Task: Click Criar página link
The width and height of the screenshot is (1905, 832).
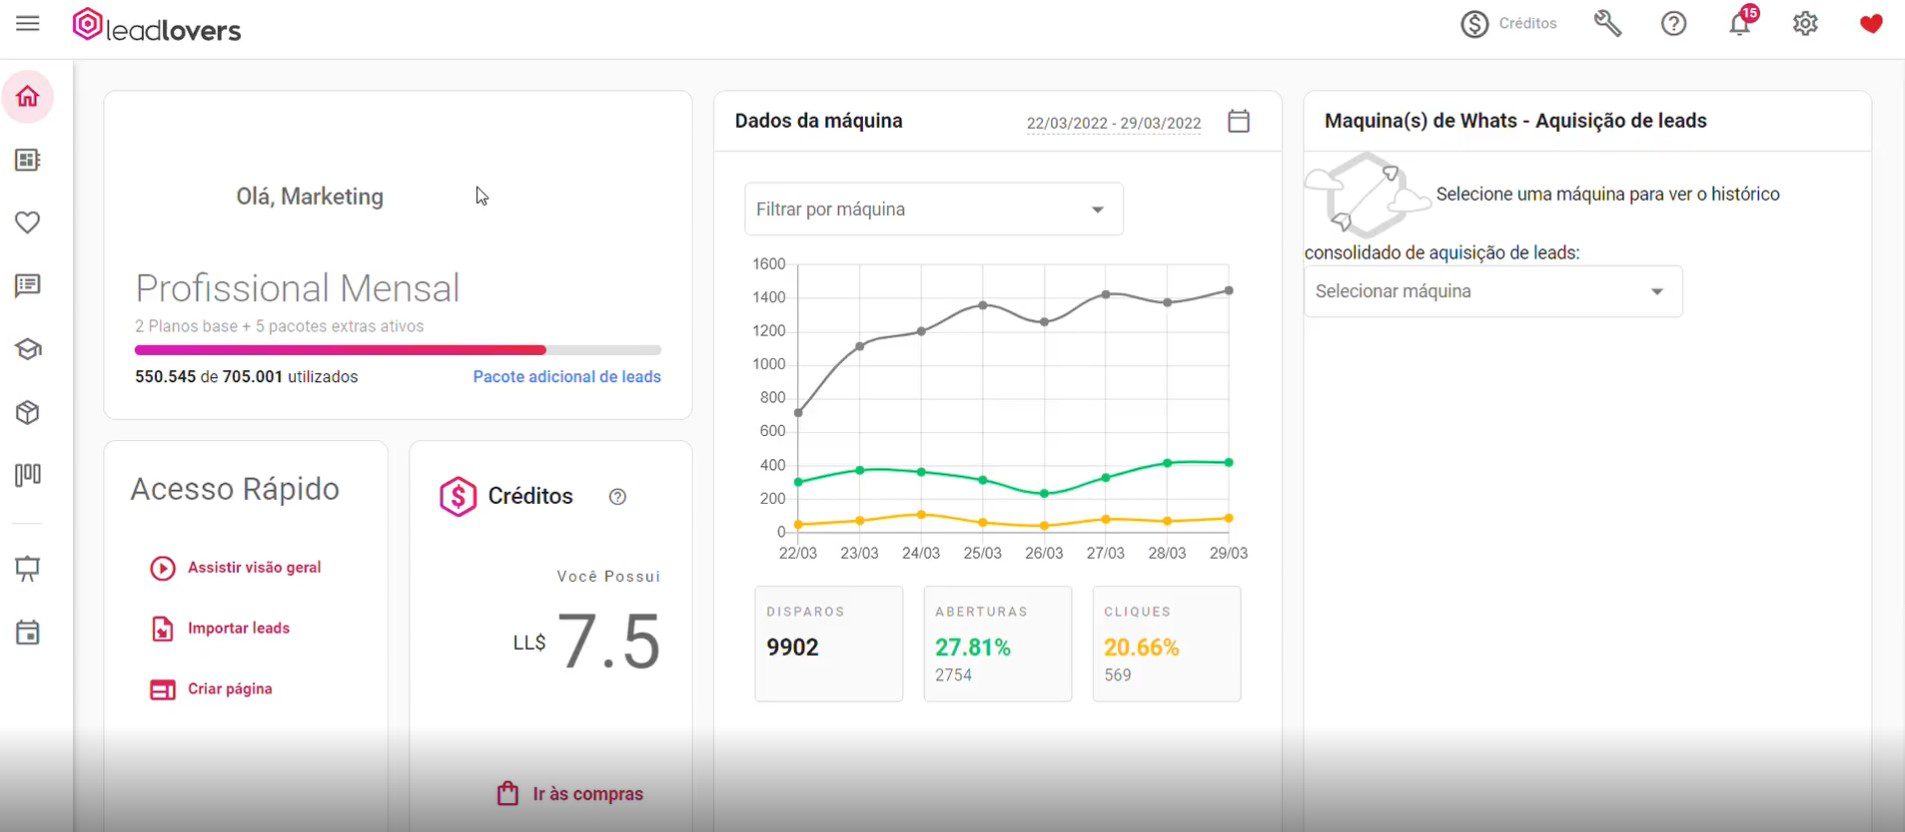Action: [230, 689]
